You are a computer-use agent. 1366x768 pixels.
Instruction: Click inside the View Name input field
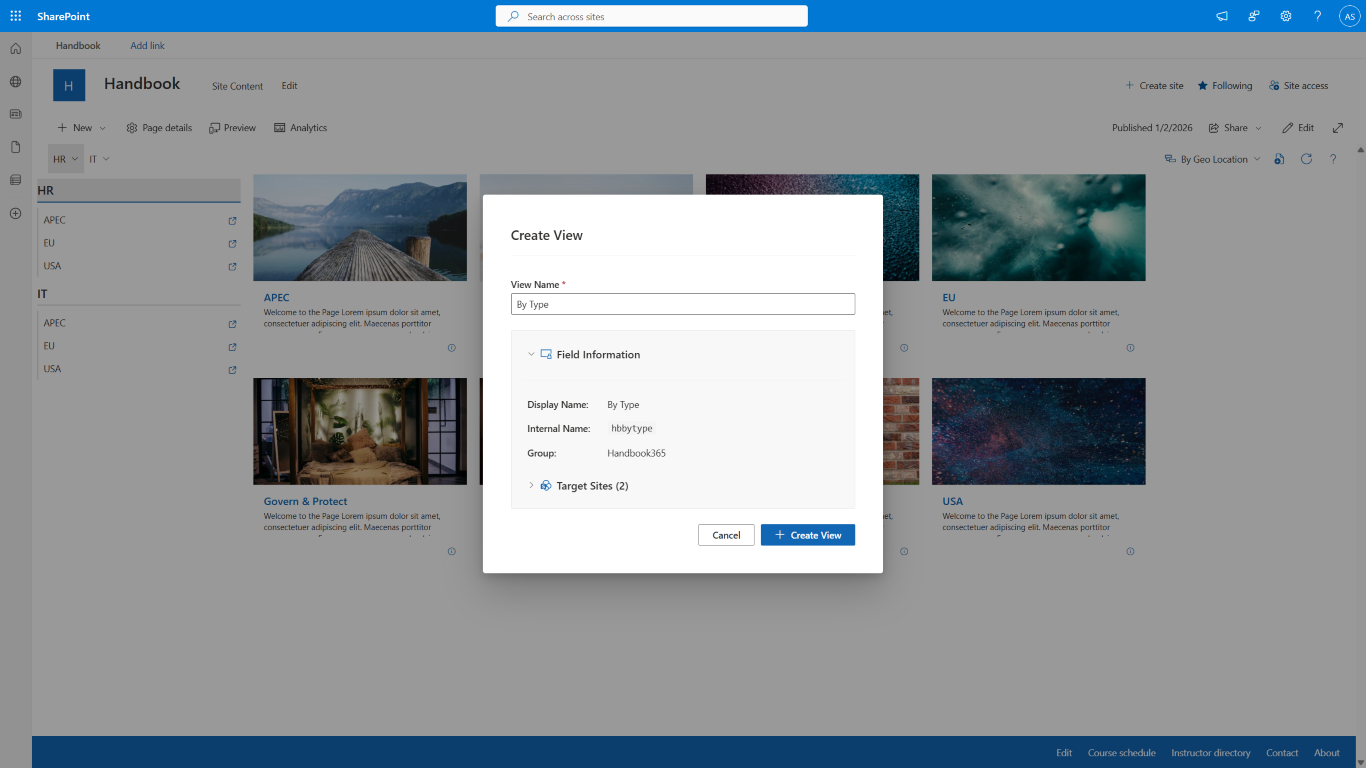(683, 303)
